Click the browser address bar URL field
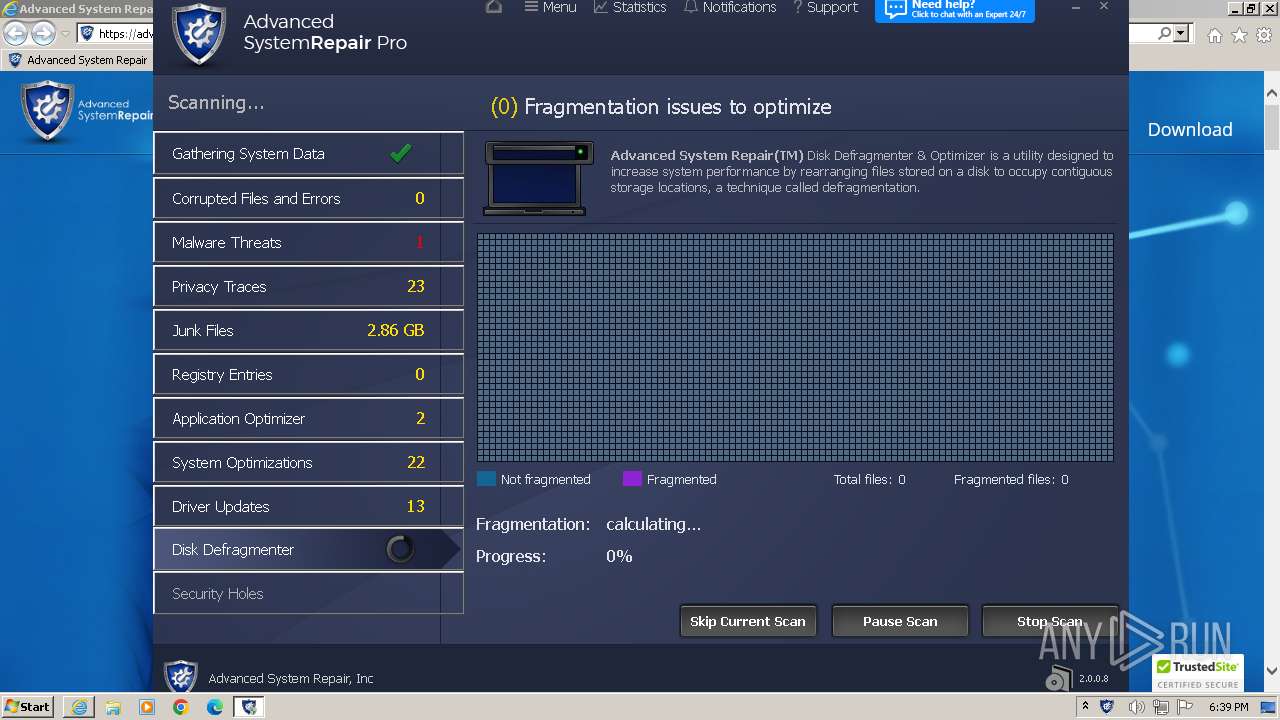This screenshot has height=720, width=1280. tap(125, 34)
